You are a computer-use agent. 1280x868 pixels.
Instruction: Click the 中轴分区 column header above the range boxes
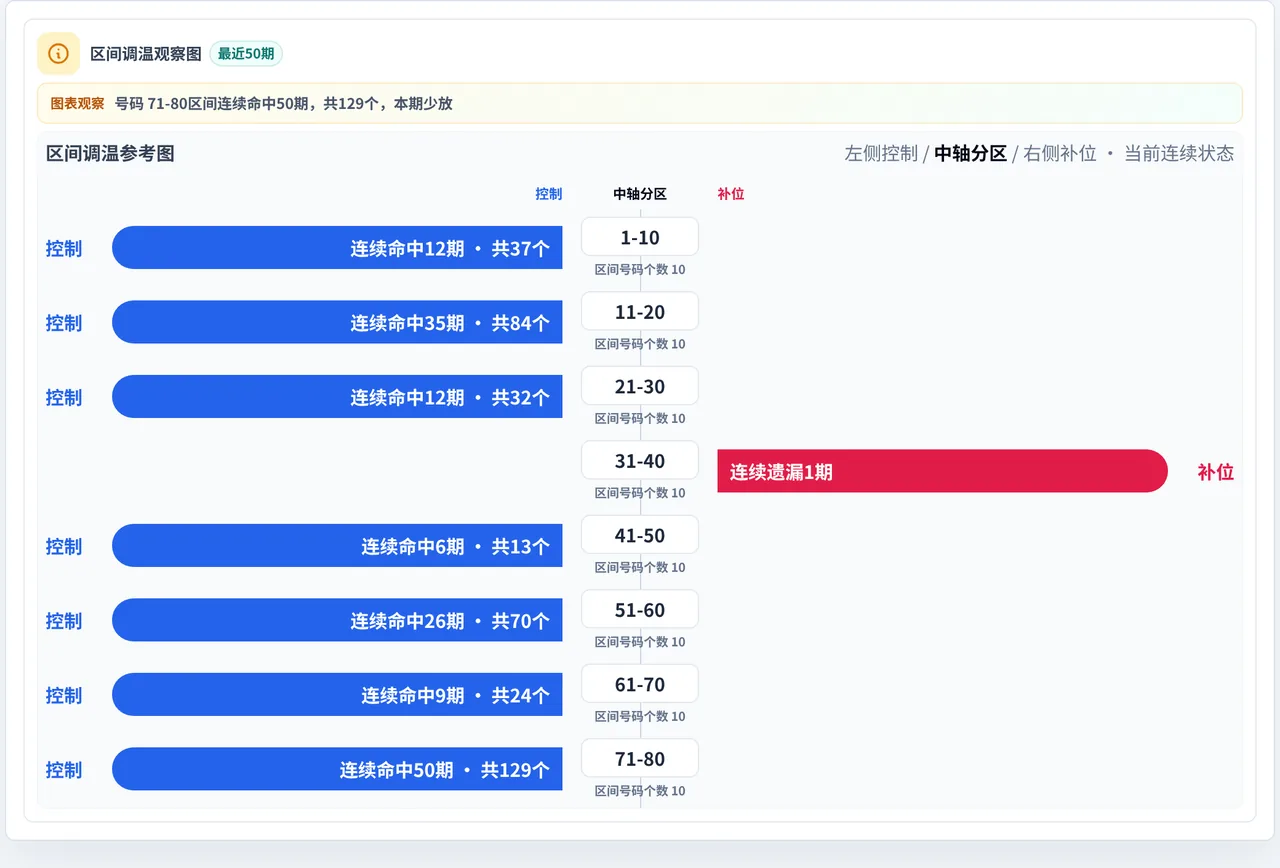[640, 194]
